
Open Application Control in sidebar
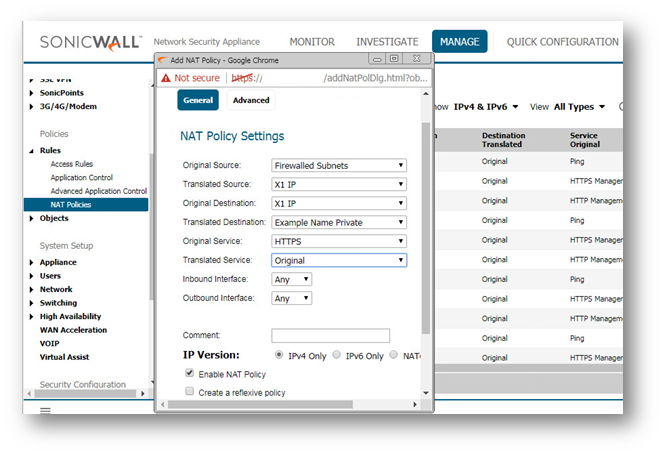(x=82, y=178)
